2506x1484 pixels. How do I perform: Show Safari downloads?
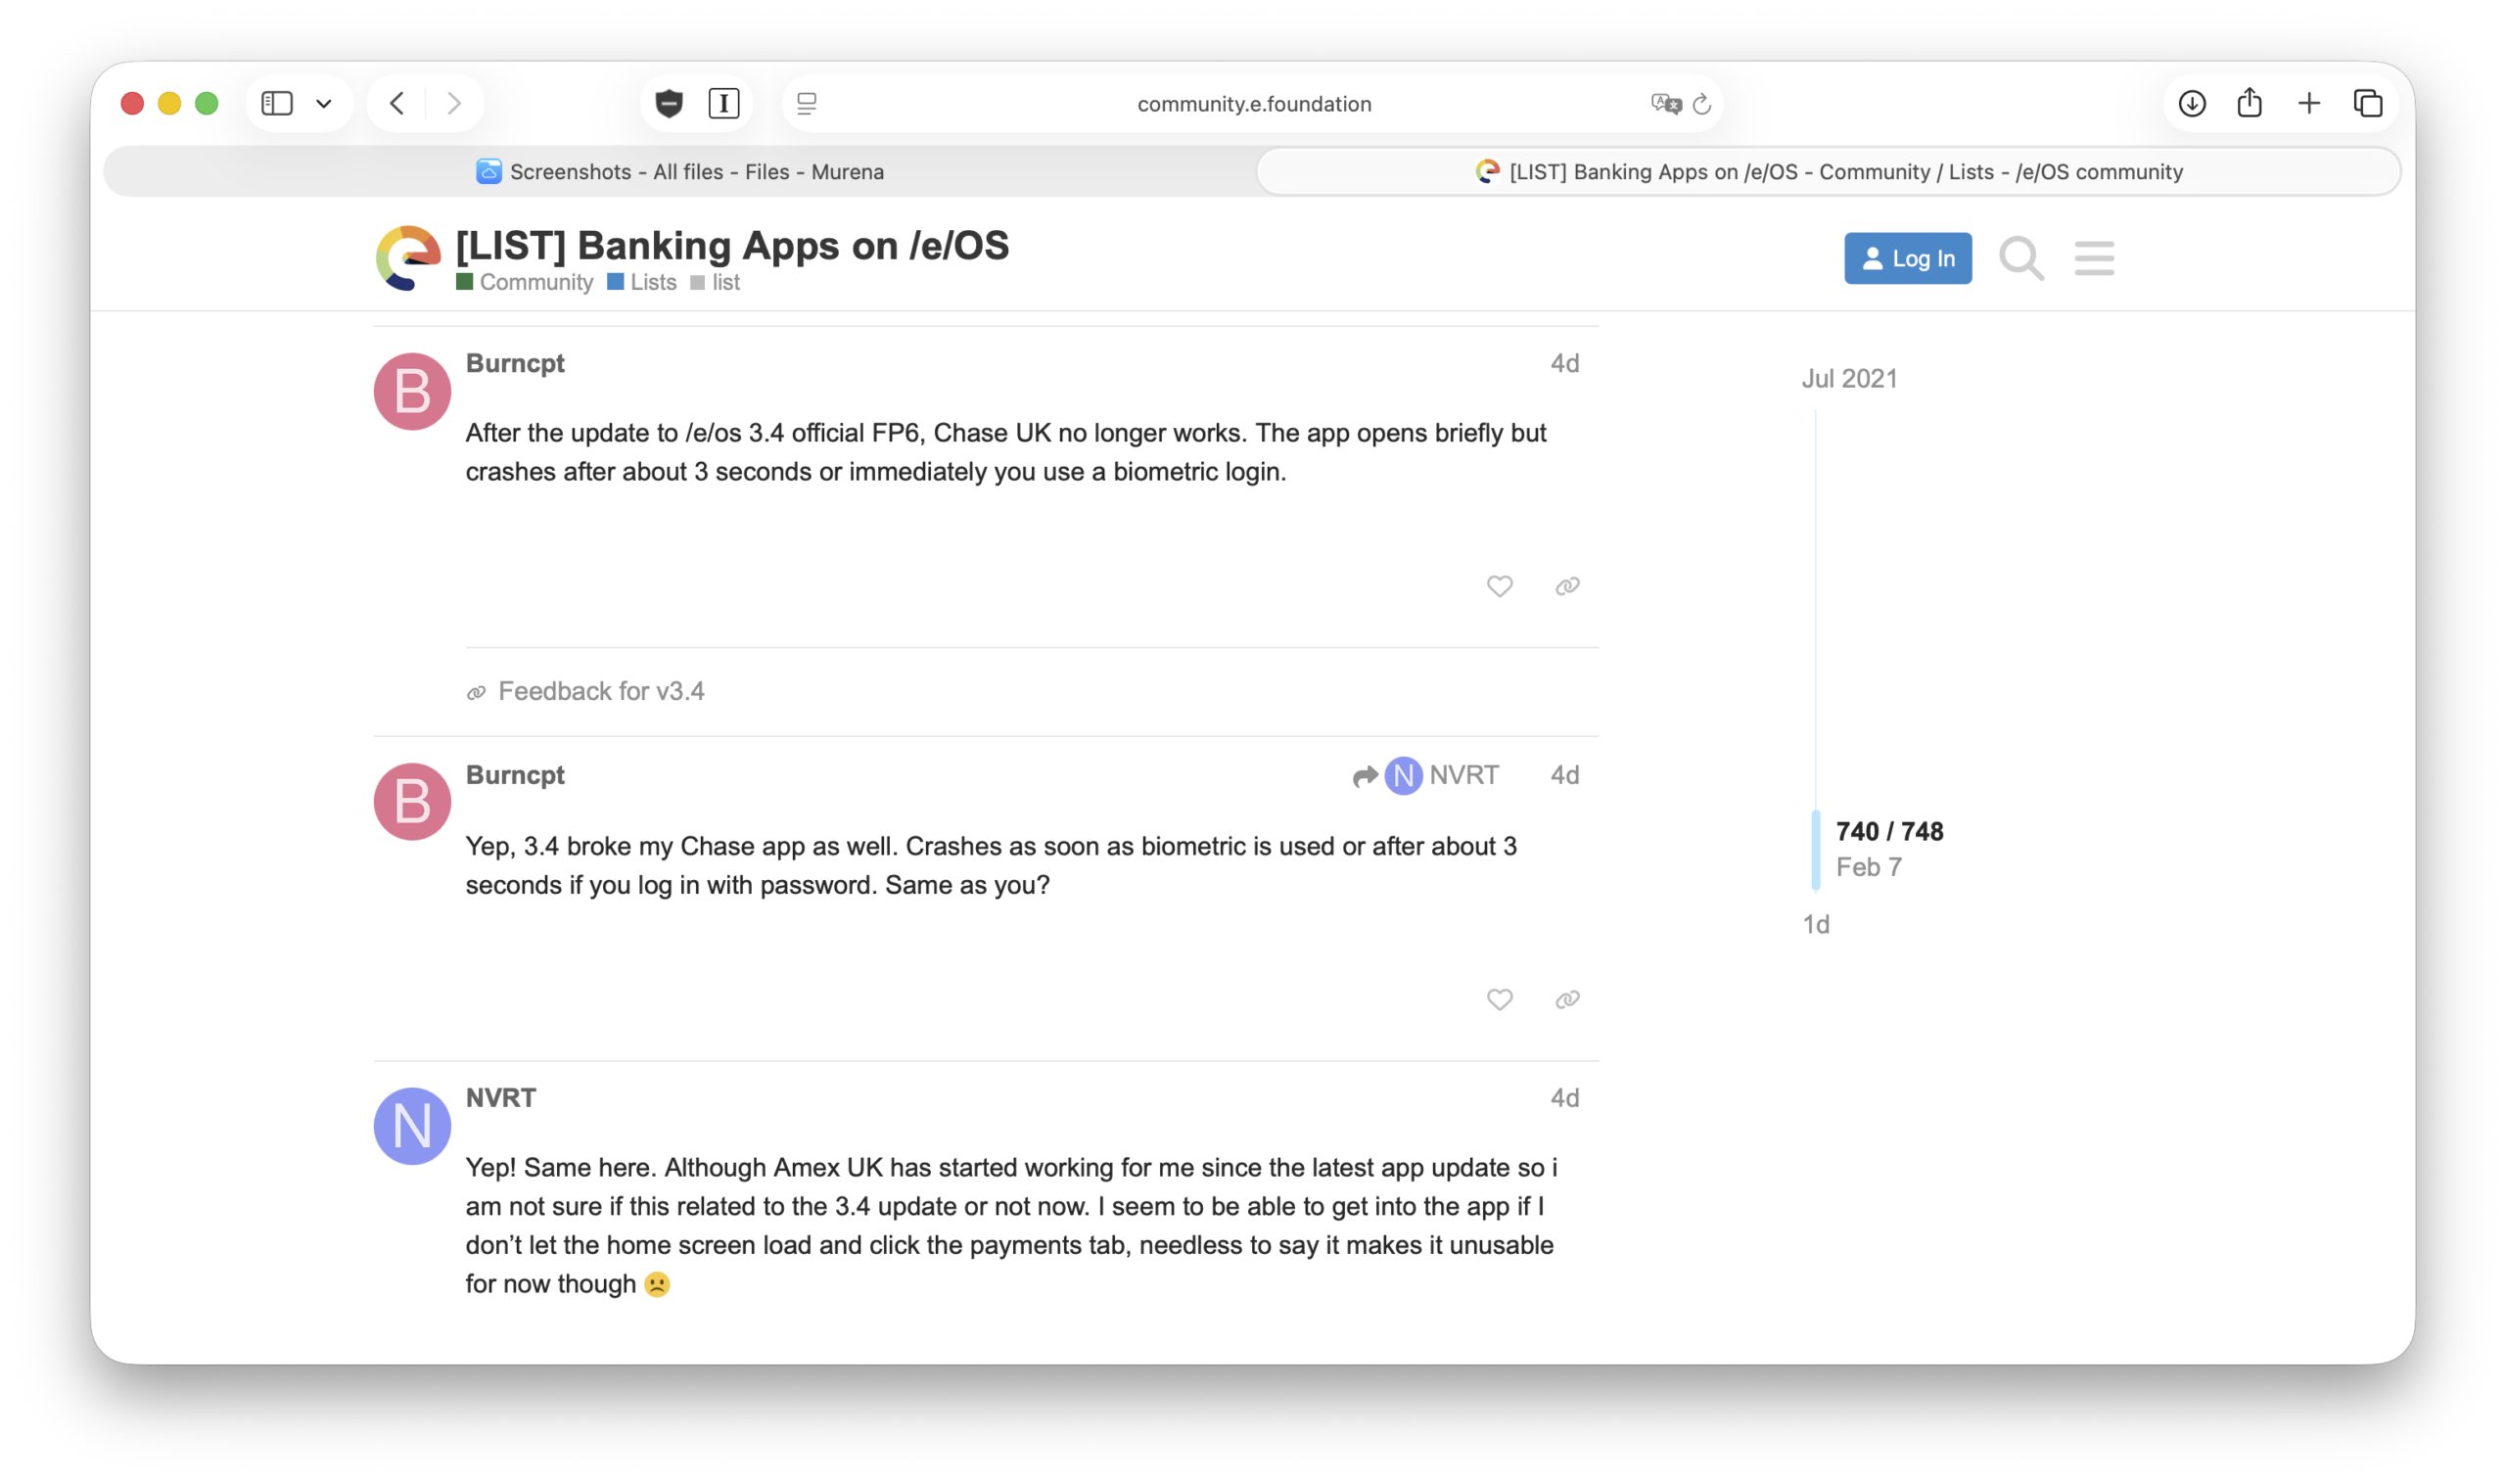pos(2191,103)
